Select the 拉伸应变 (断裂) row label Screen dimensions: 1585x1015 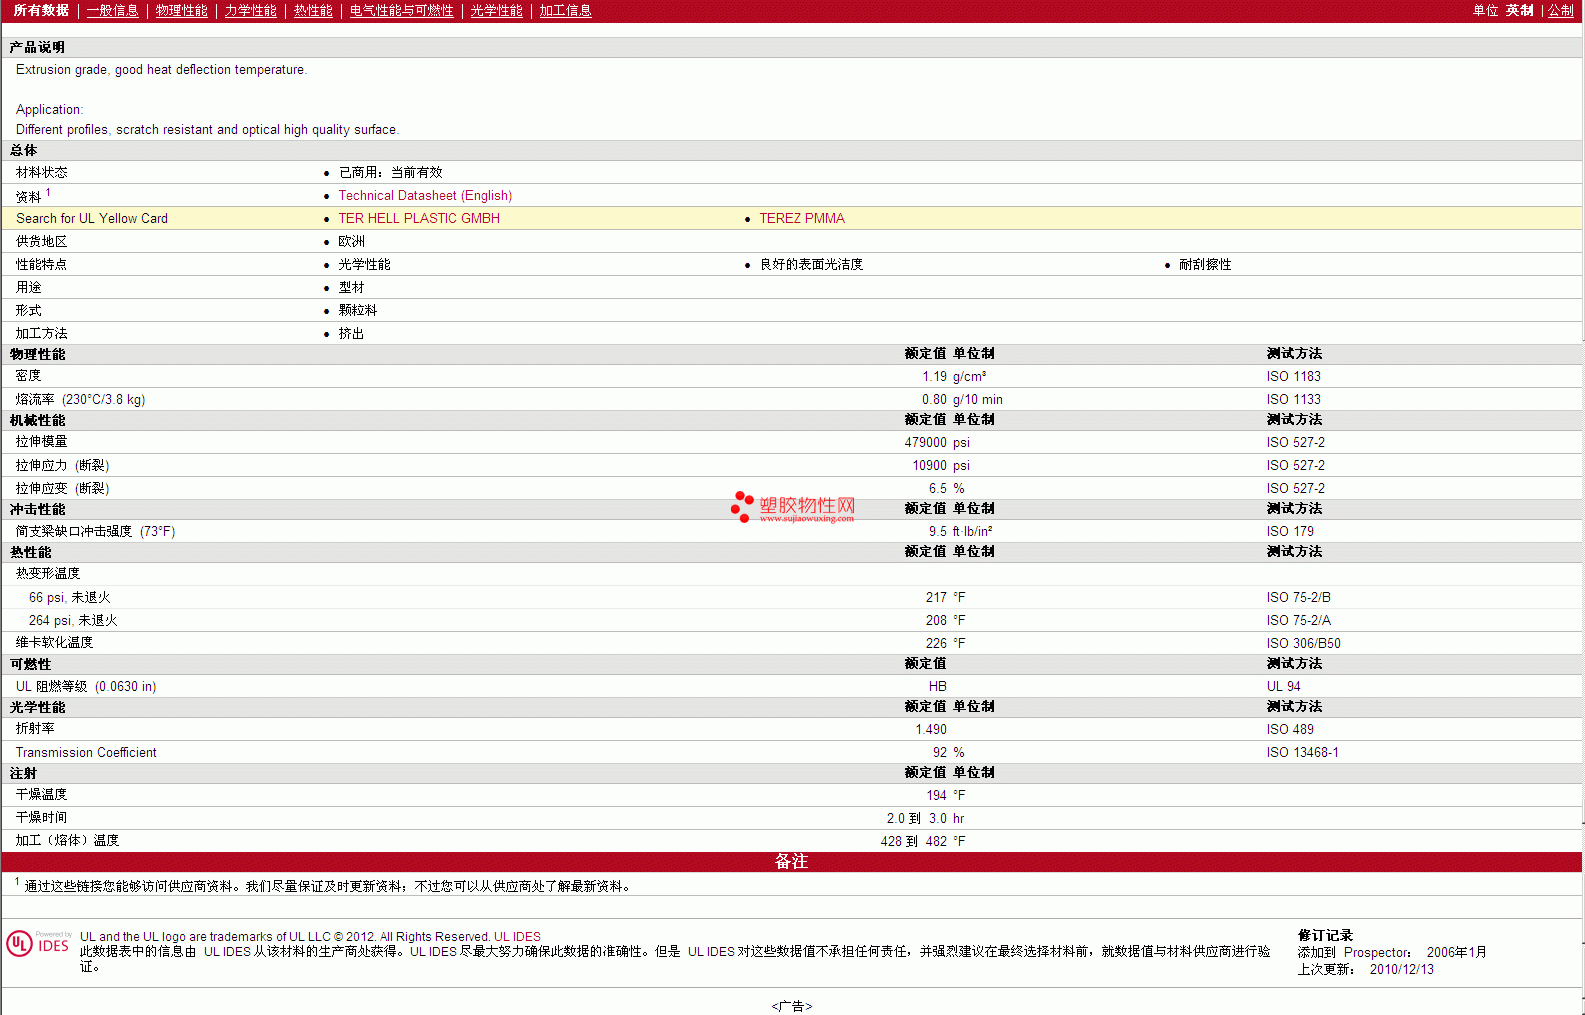[62, 488]
